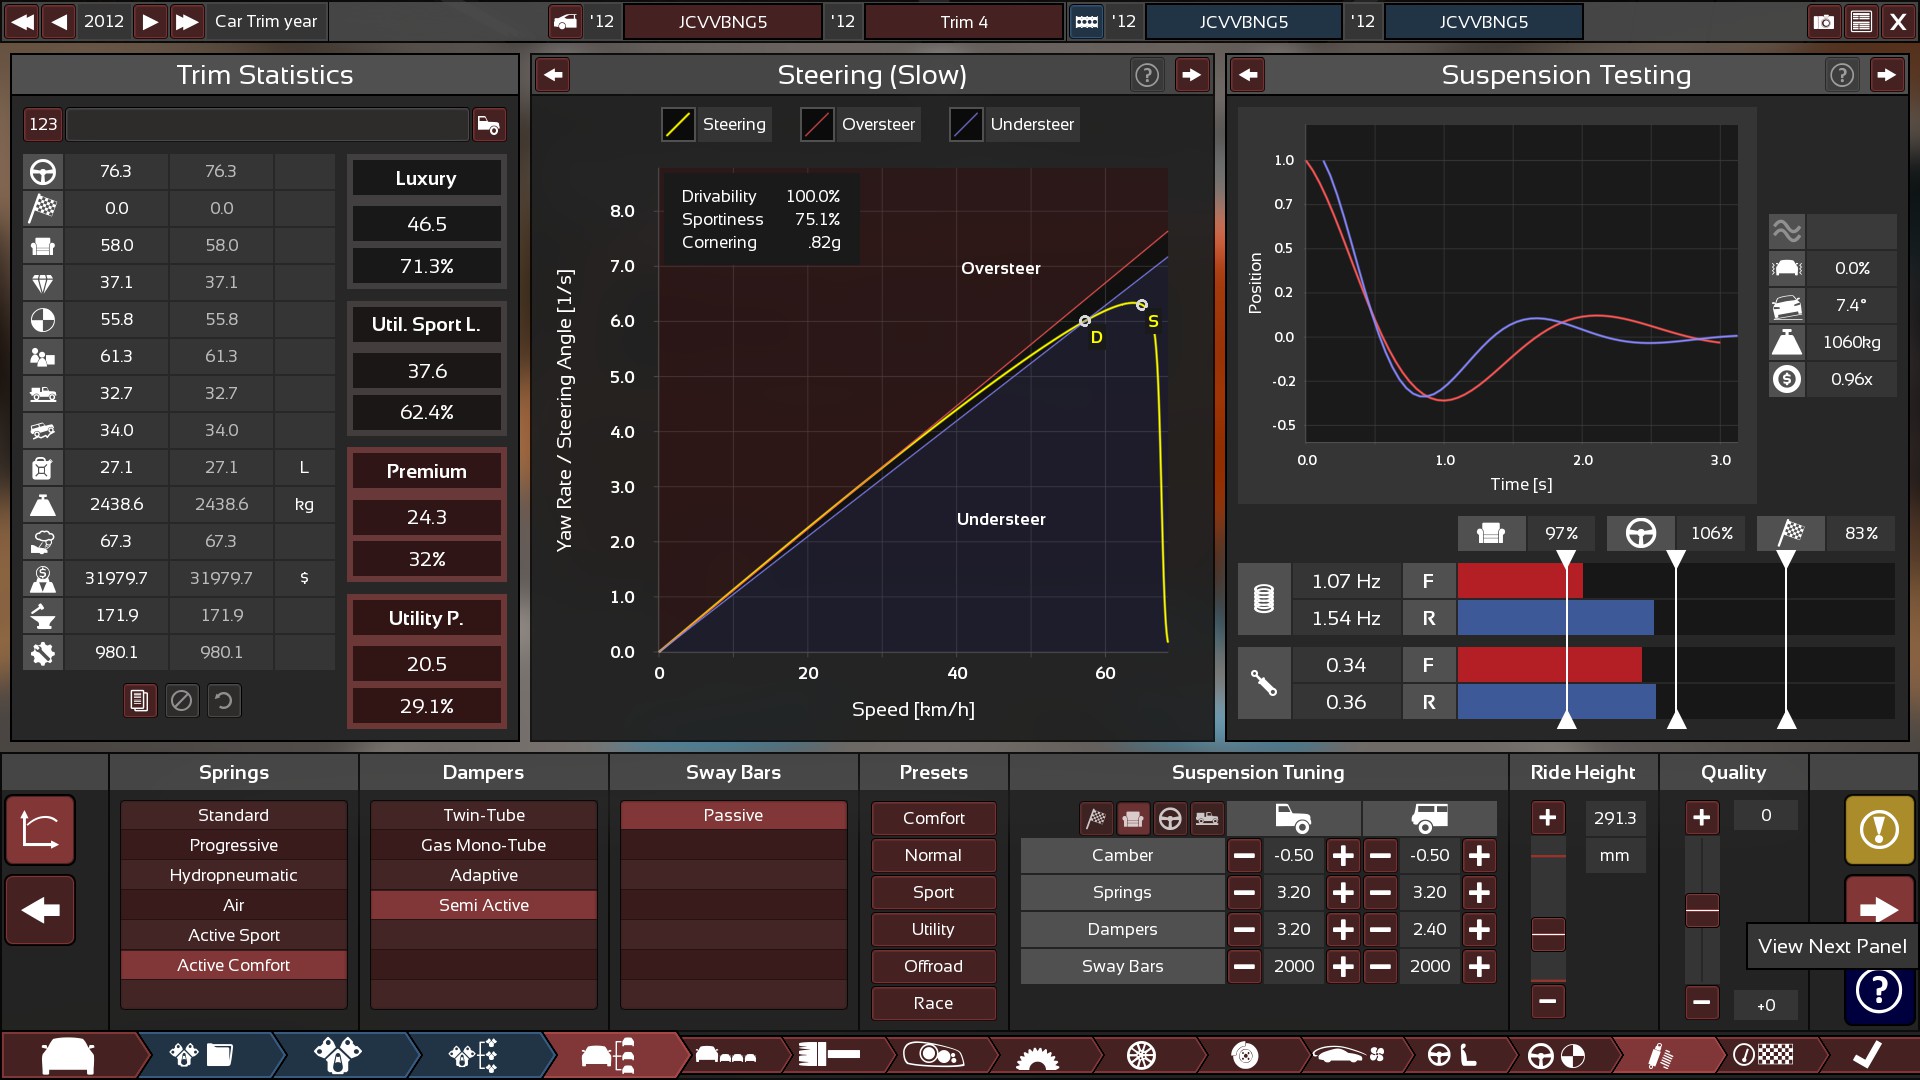
Task: Toggle steering wheel icon in Suspension Tuning
Action: [x=1170, y=819]
